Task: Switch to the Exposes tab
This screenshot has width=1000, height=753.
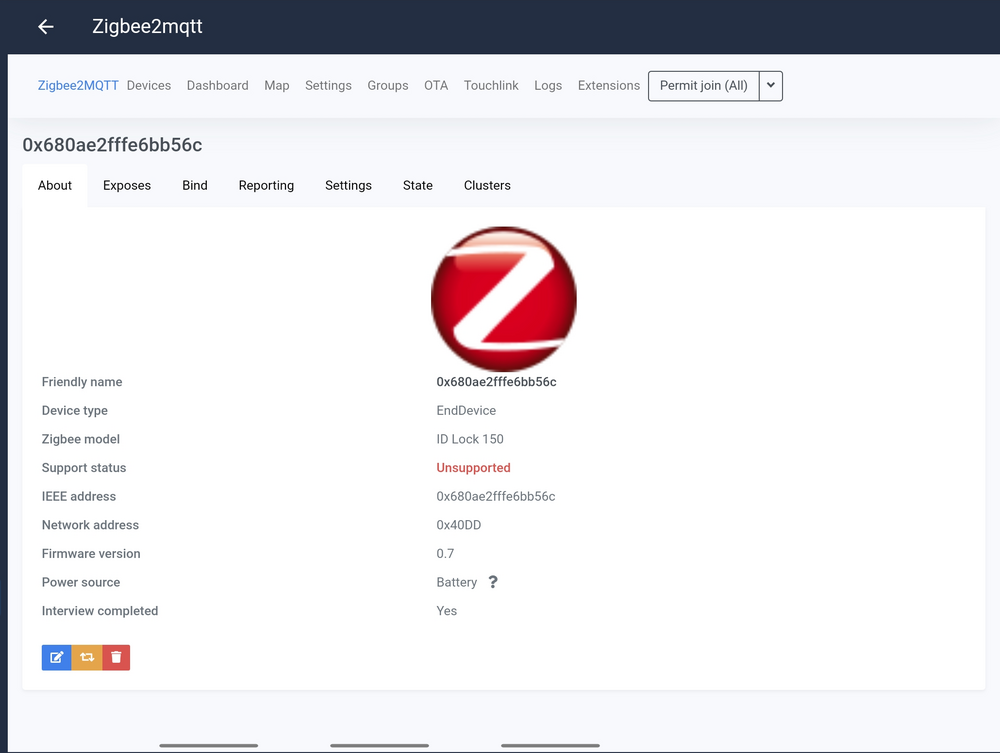Action: pos(127,186)
